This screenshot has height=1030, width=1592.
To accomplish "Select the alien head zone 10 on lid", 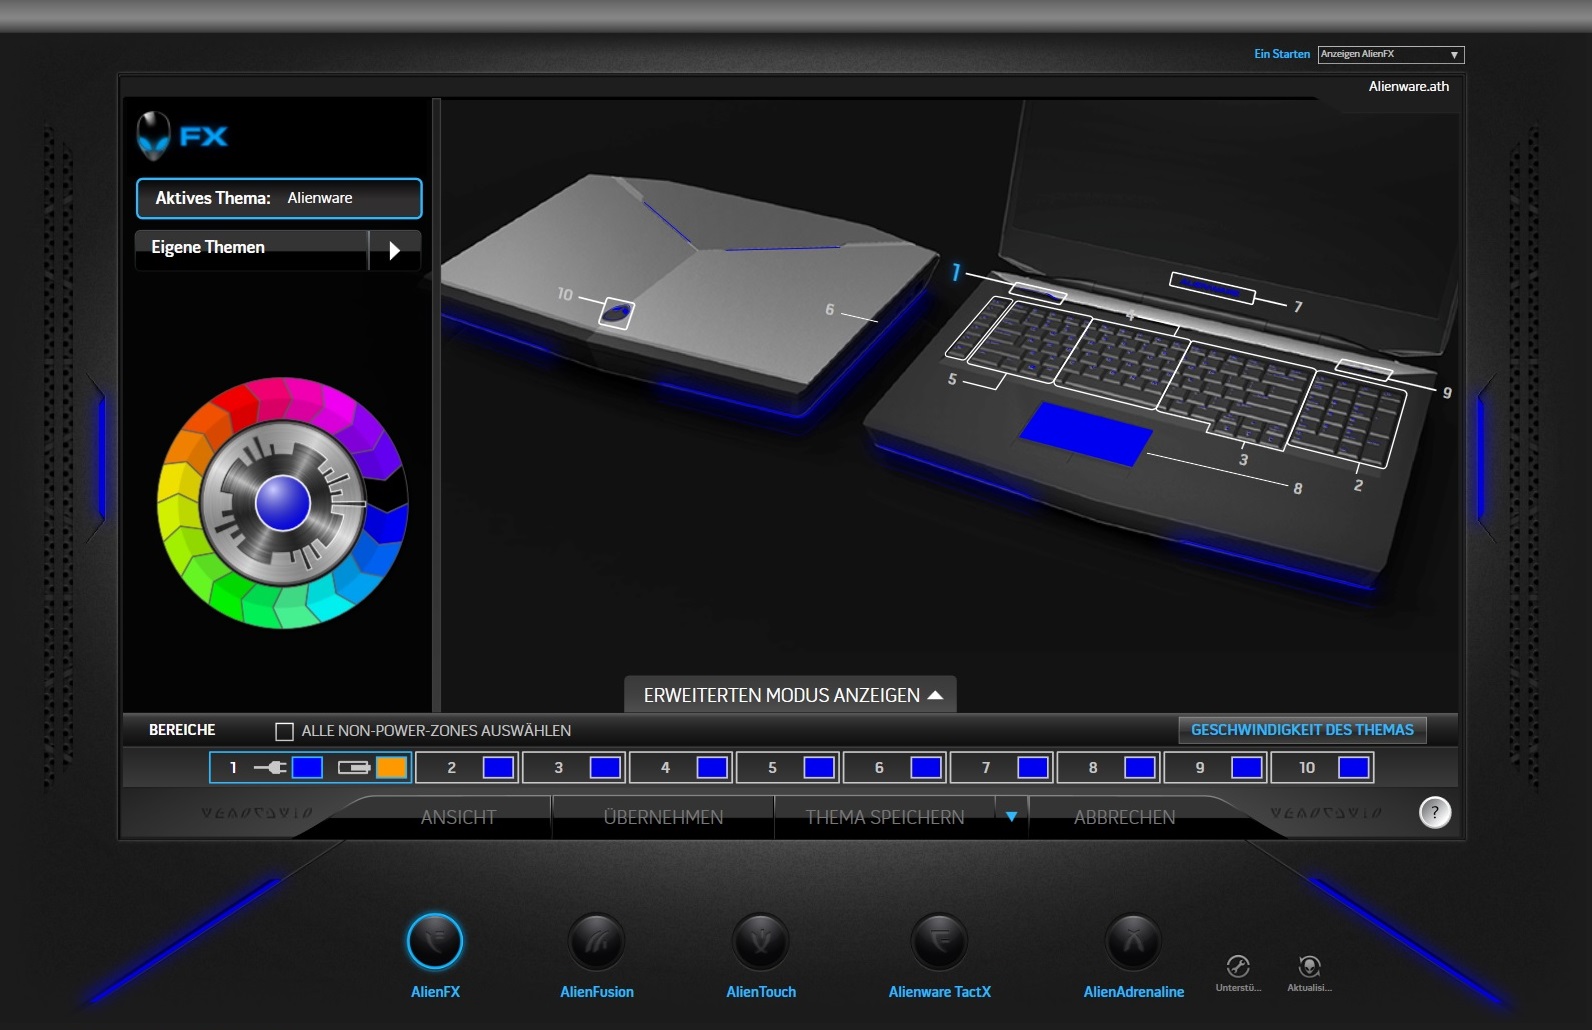I will [616, 313].
